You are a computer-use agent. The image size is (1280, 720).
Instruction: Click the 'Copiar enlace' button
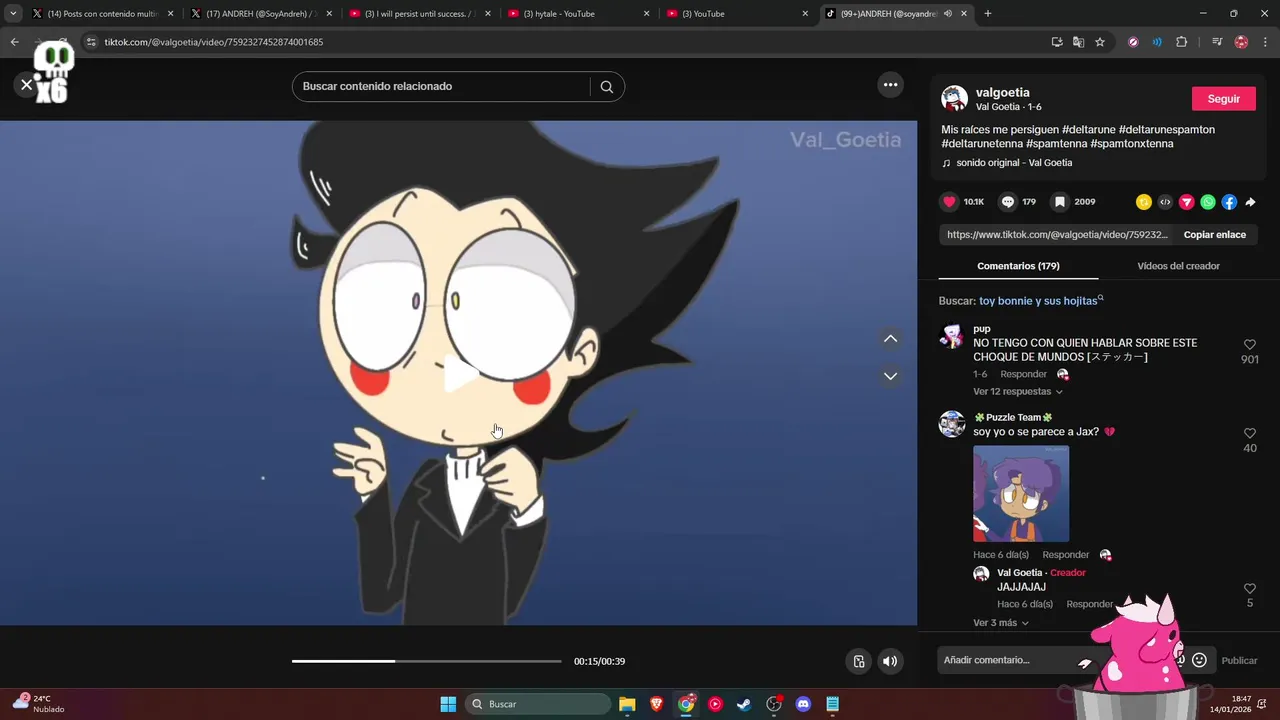click(1214, 235)
